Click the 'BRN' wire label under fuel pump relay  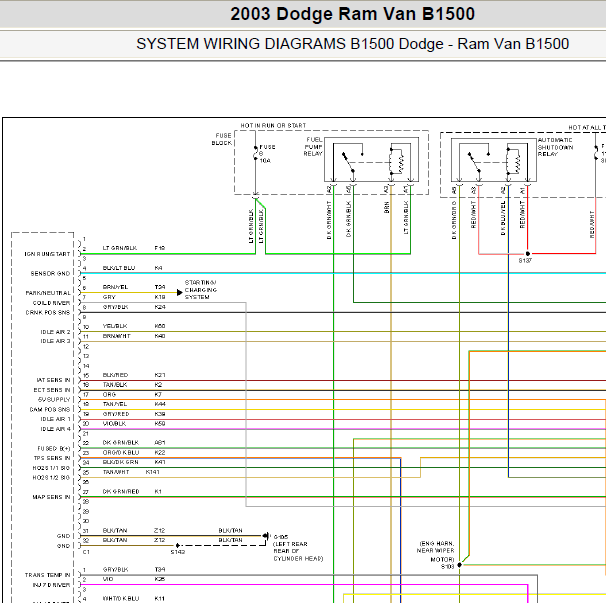pos(386,208)
